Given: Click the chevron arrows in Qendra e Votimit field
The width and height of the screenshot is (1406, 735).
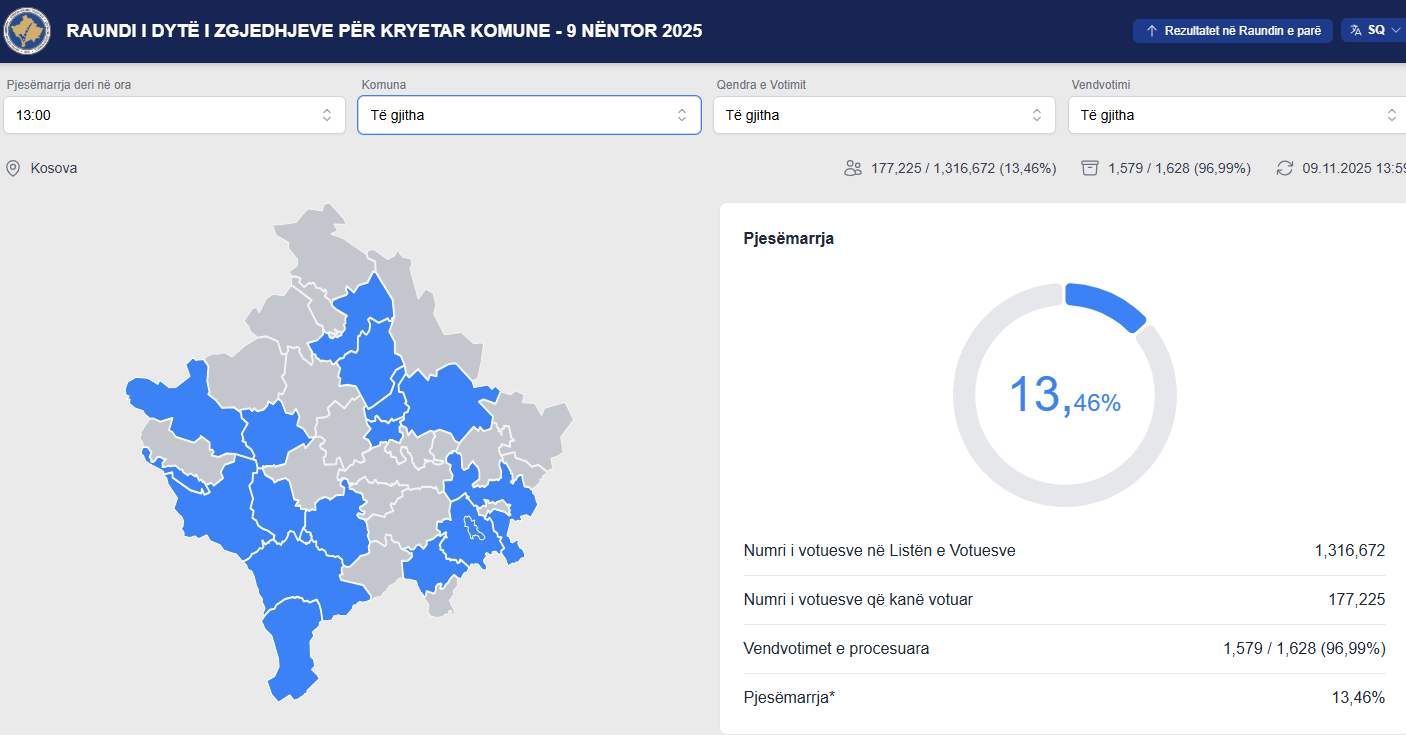Looking at the screenshot, I should [x=1037, y=115].
